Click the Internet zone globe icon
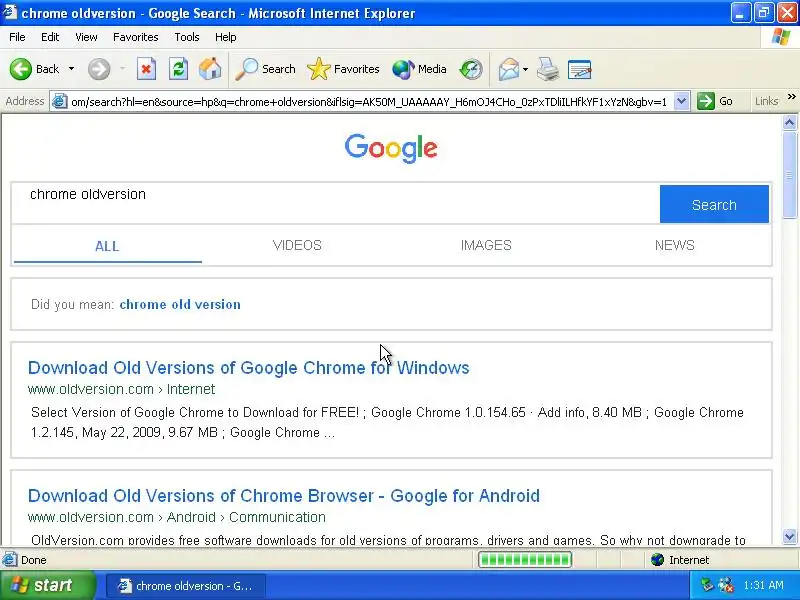 click(658, 560)
